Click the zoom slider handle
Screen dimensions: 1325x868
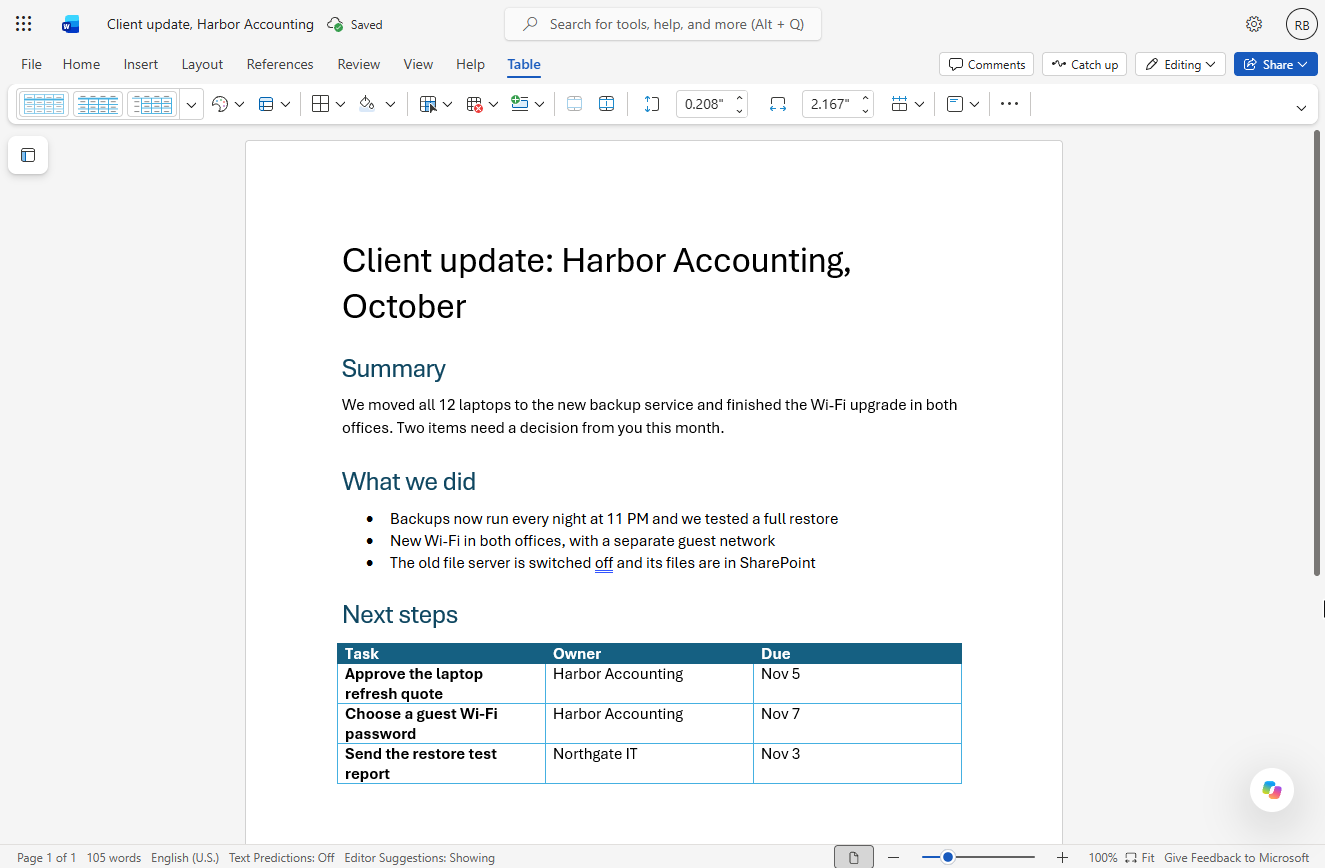tap(947, 857)
